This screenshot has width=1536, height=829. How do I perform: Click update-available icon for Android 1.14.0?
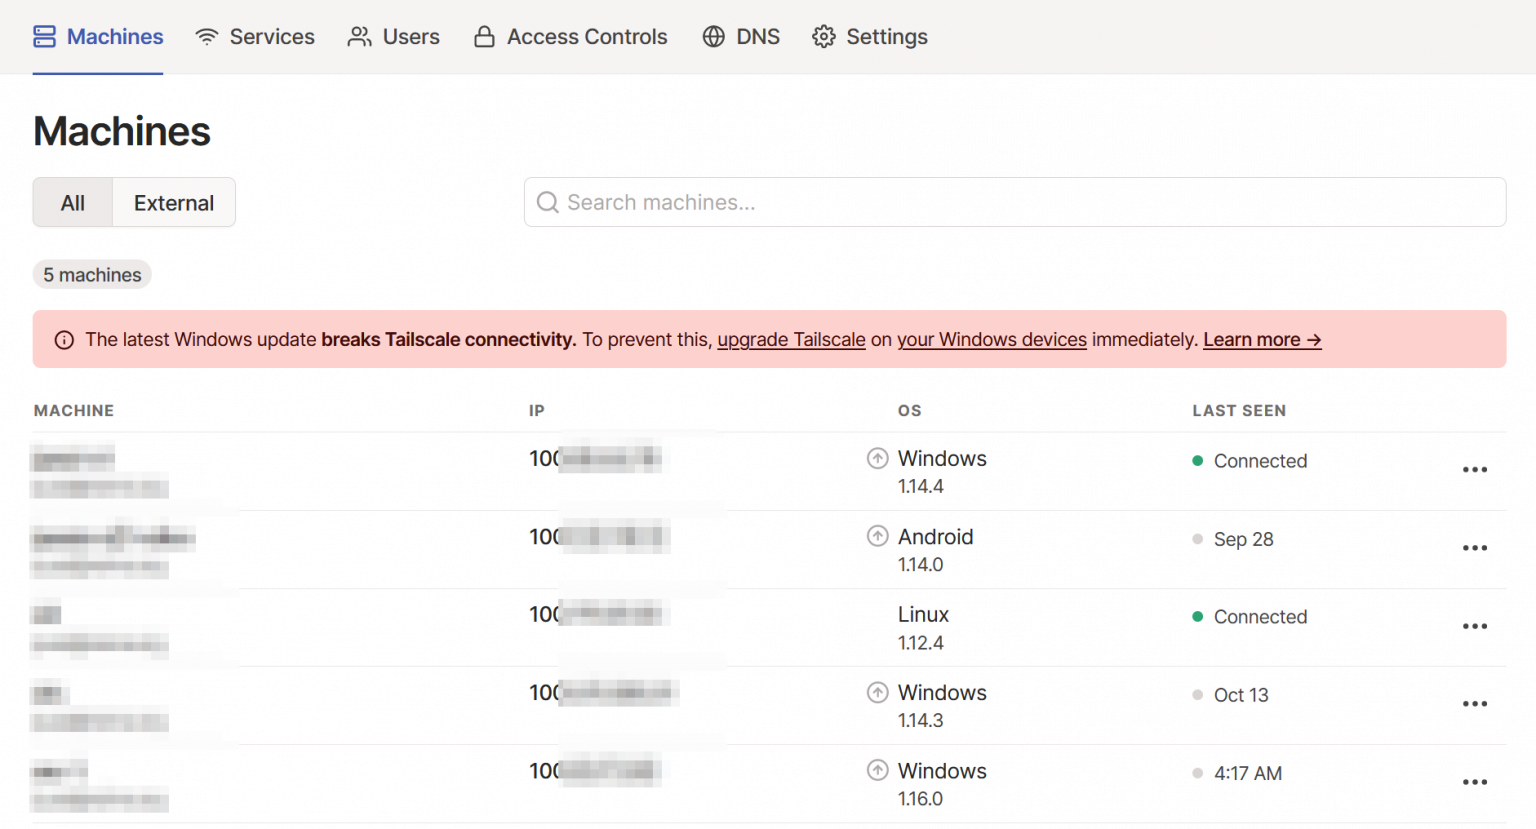coord(877,536)
